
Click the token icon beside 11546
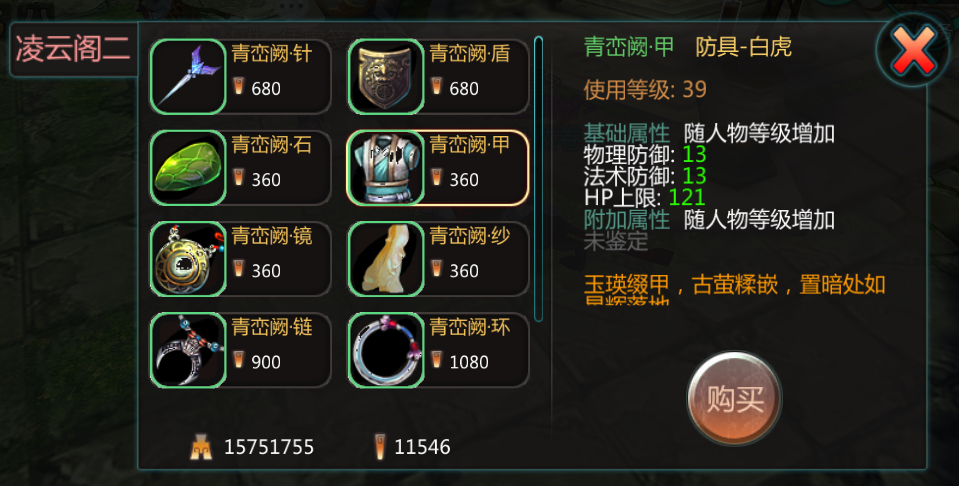tap(380, 447)
